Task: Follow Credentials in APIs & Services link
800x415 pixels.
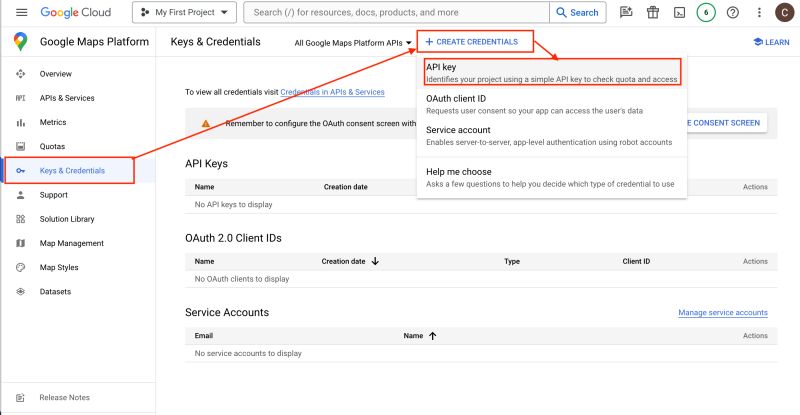Action: click(333, 92)
